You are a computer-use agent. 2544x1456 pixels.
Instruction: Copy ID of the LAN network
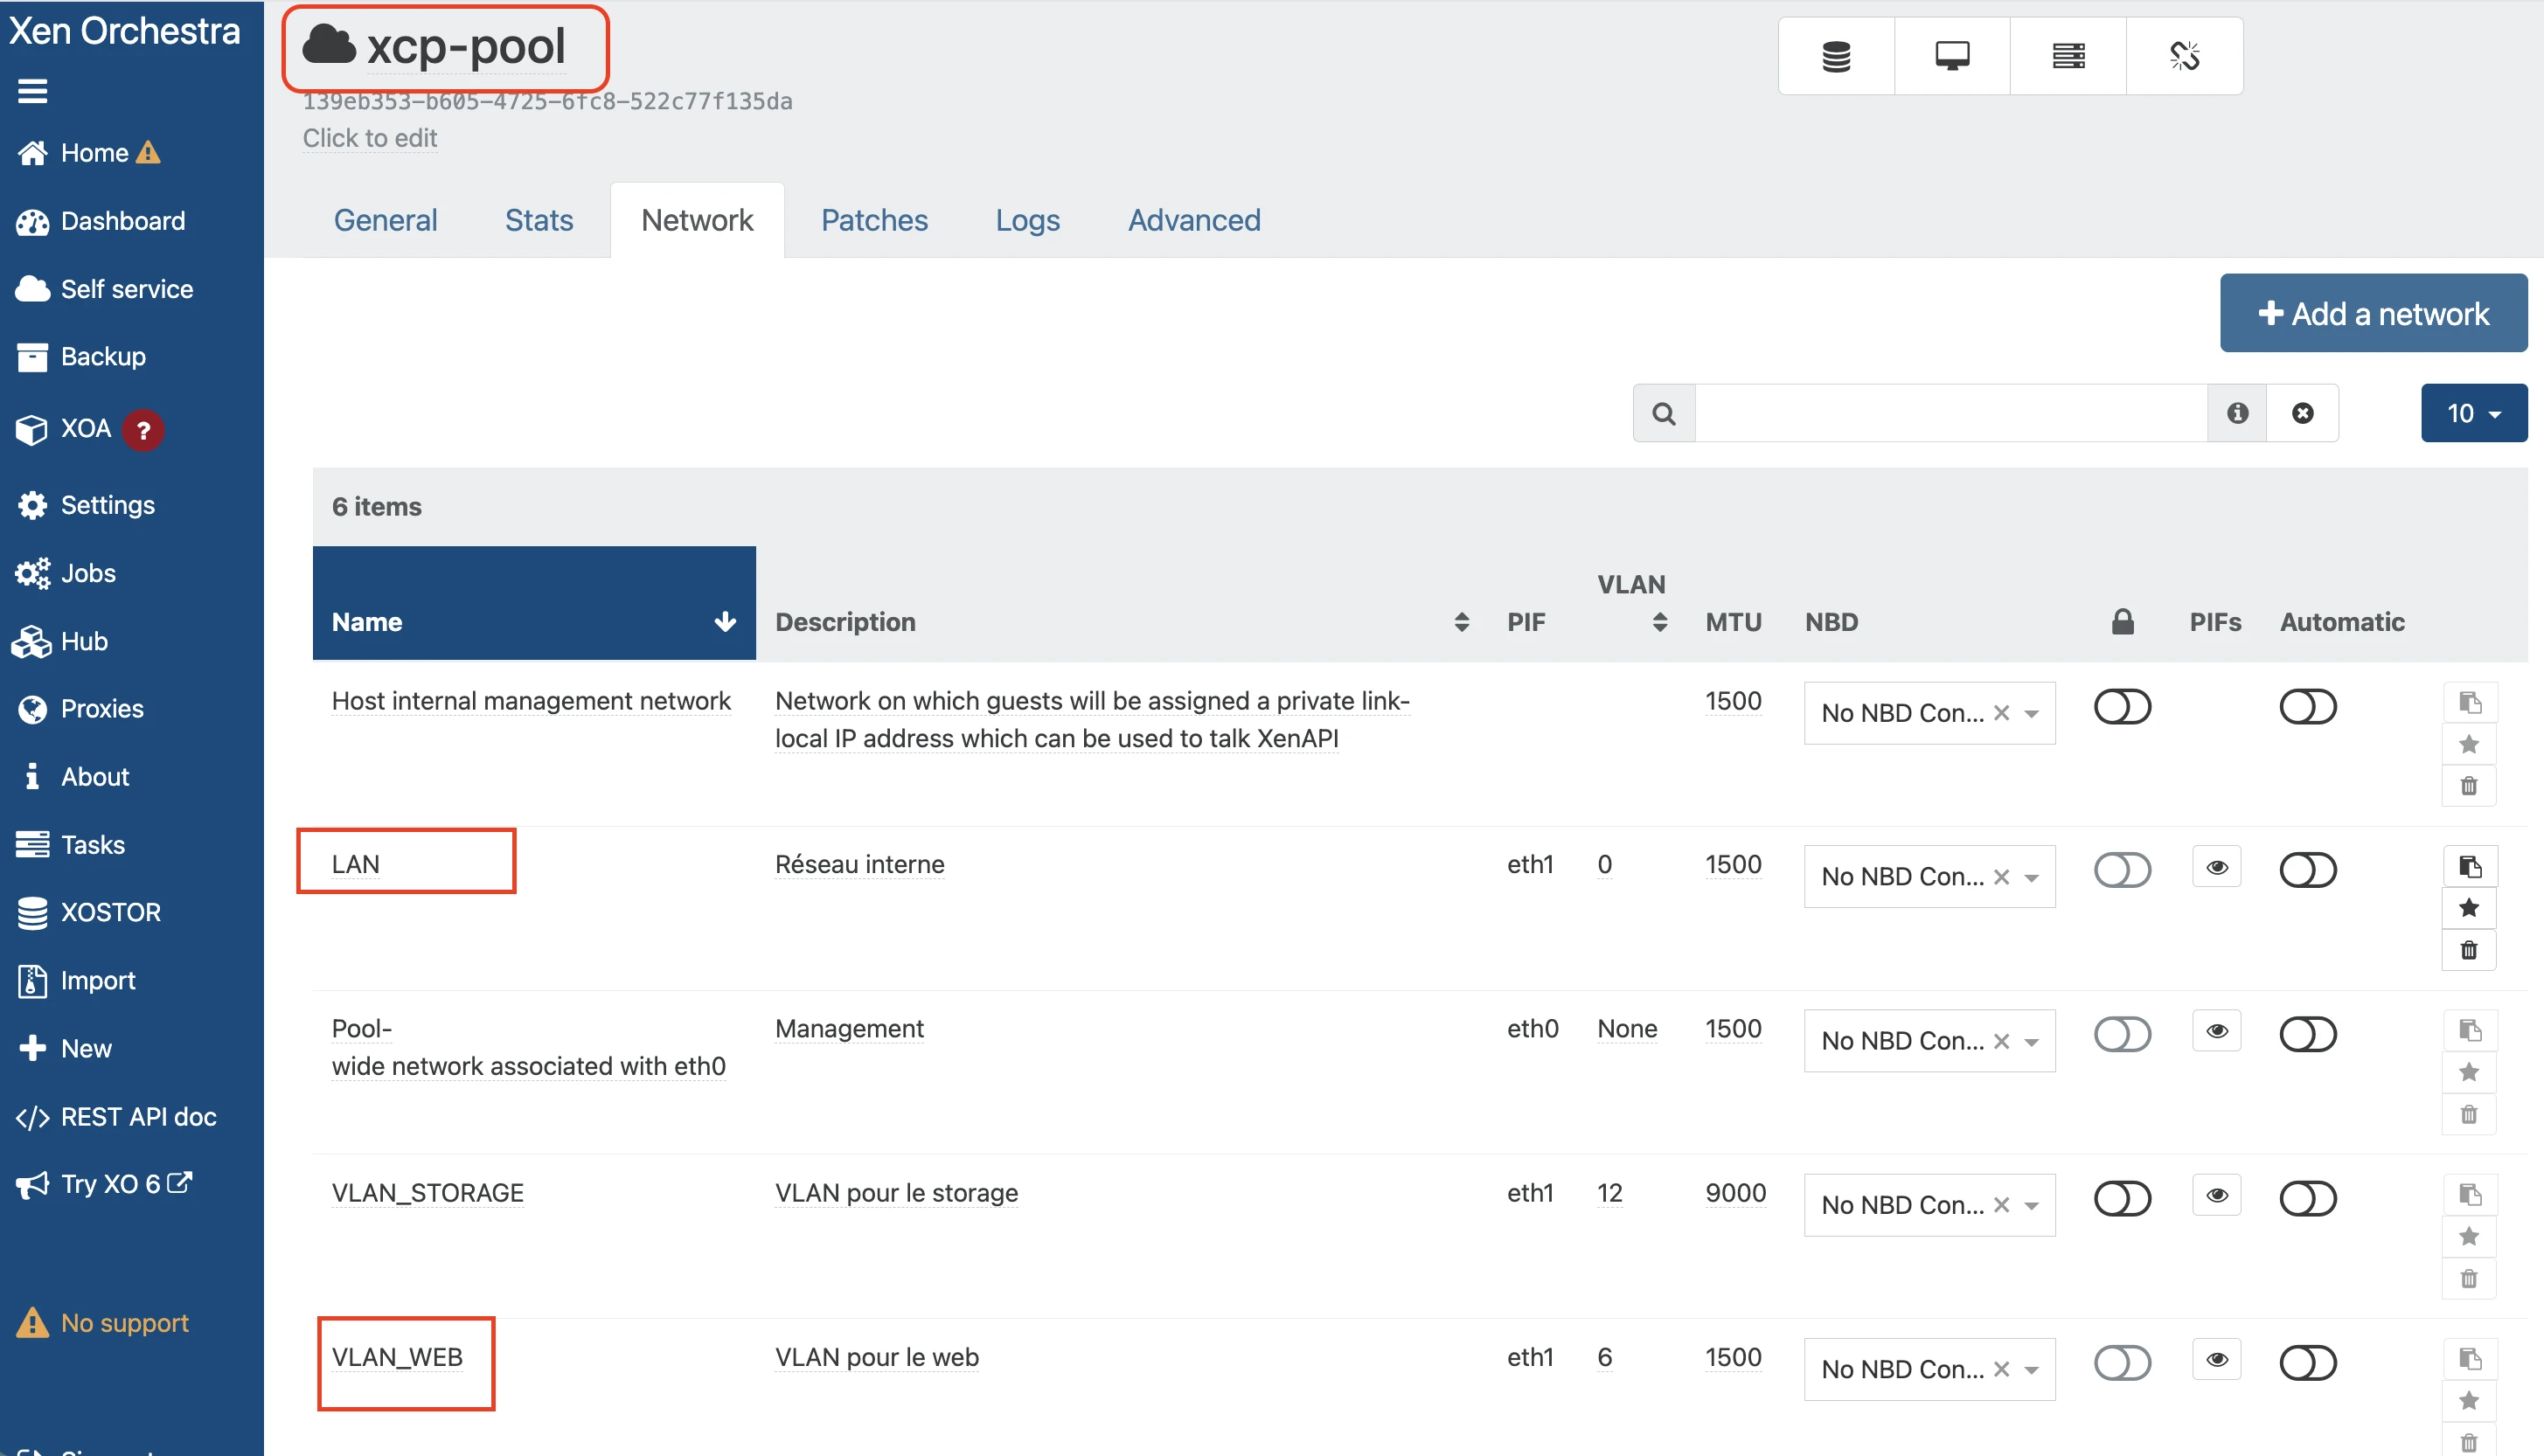(x=2469, y=866)
